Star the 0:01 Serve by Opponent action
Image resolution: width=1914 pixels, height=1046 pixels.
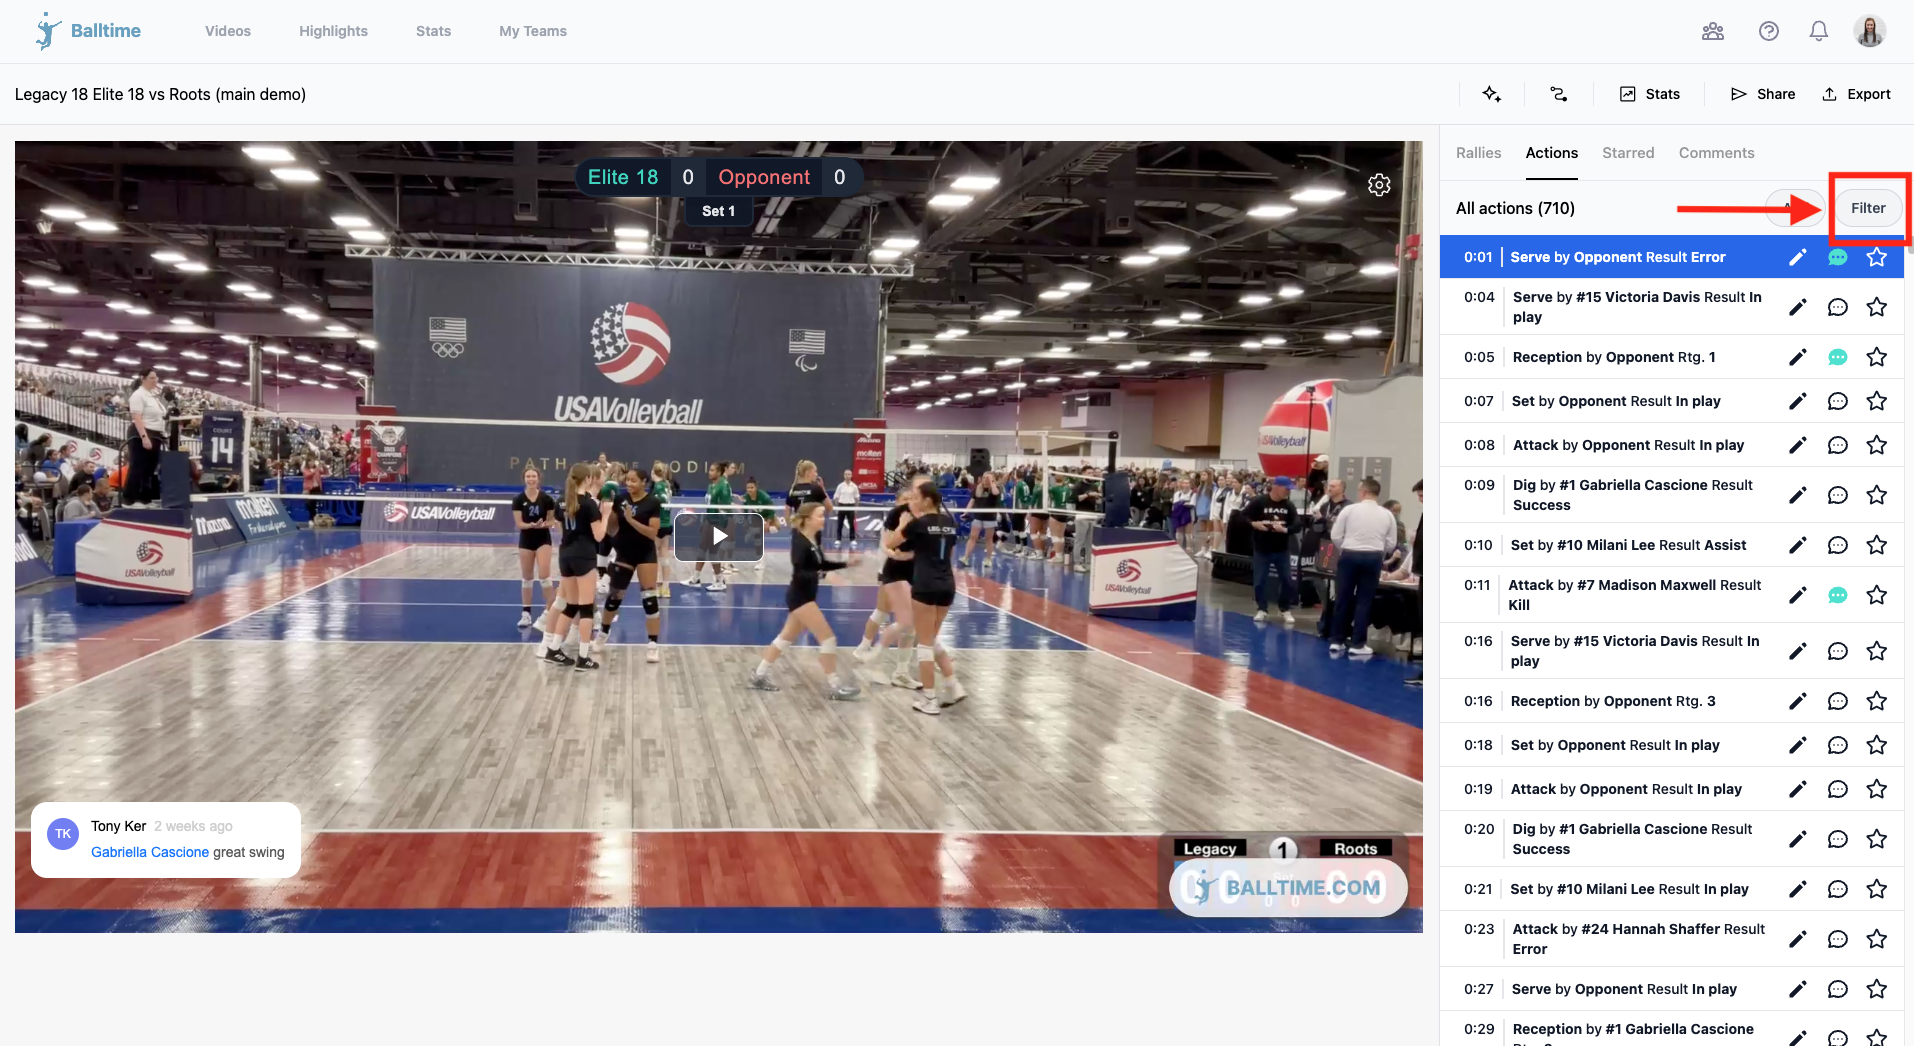pyautogui.click(x=1876, y=257)
